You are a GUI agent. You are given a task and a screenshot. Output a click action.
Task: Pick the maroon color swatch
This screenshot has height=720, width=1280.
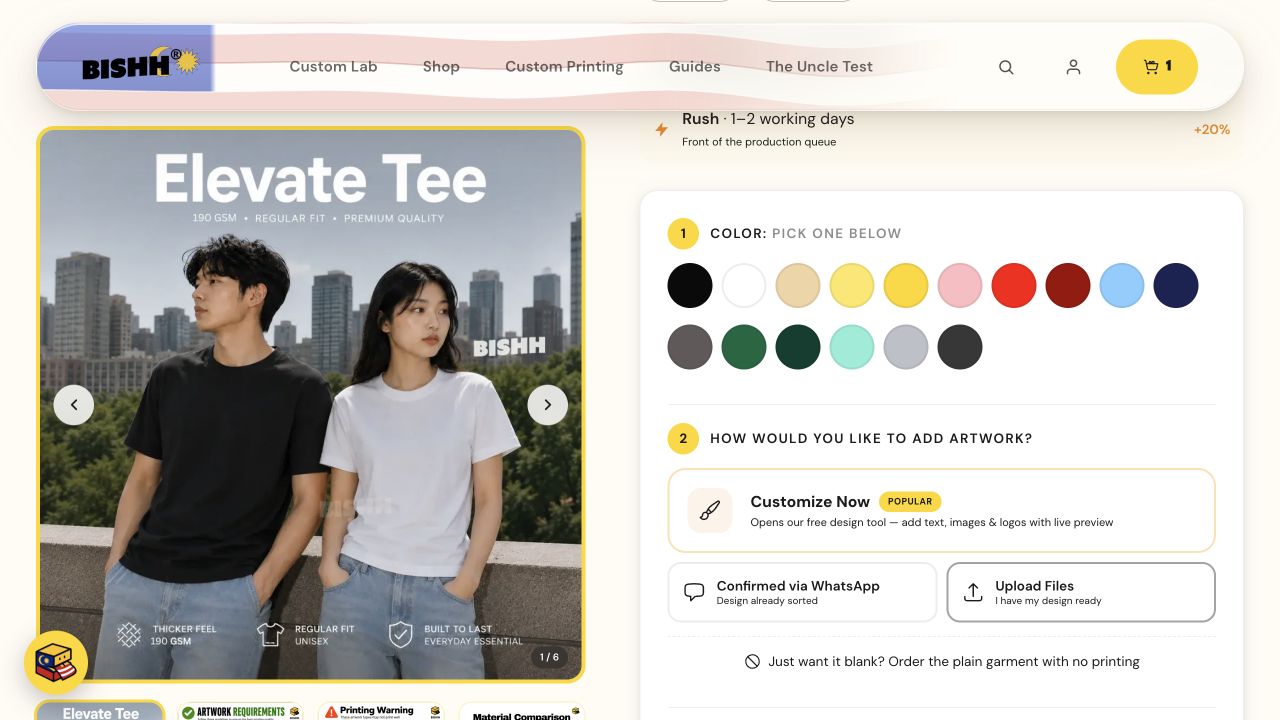[x=1068, y=285]
